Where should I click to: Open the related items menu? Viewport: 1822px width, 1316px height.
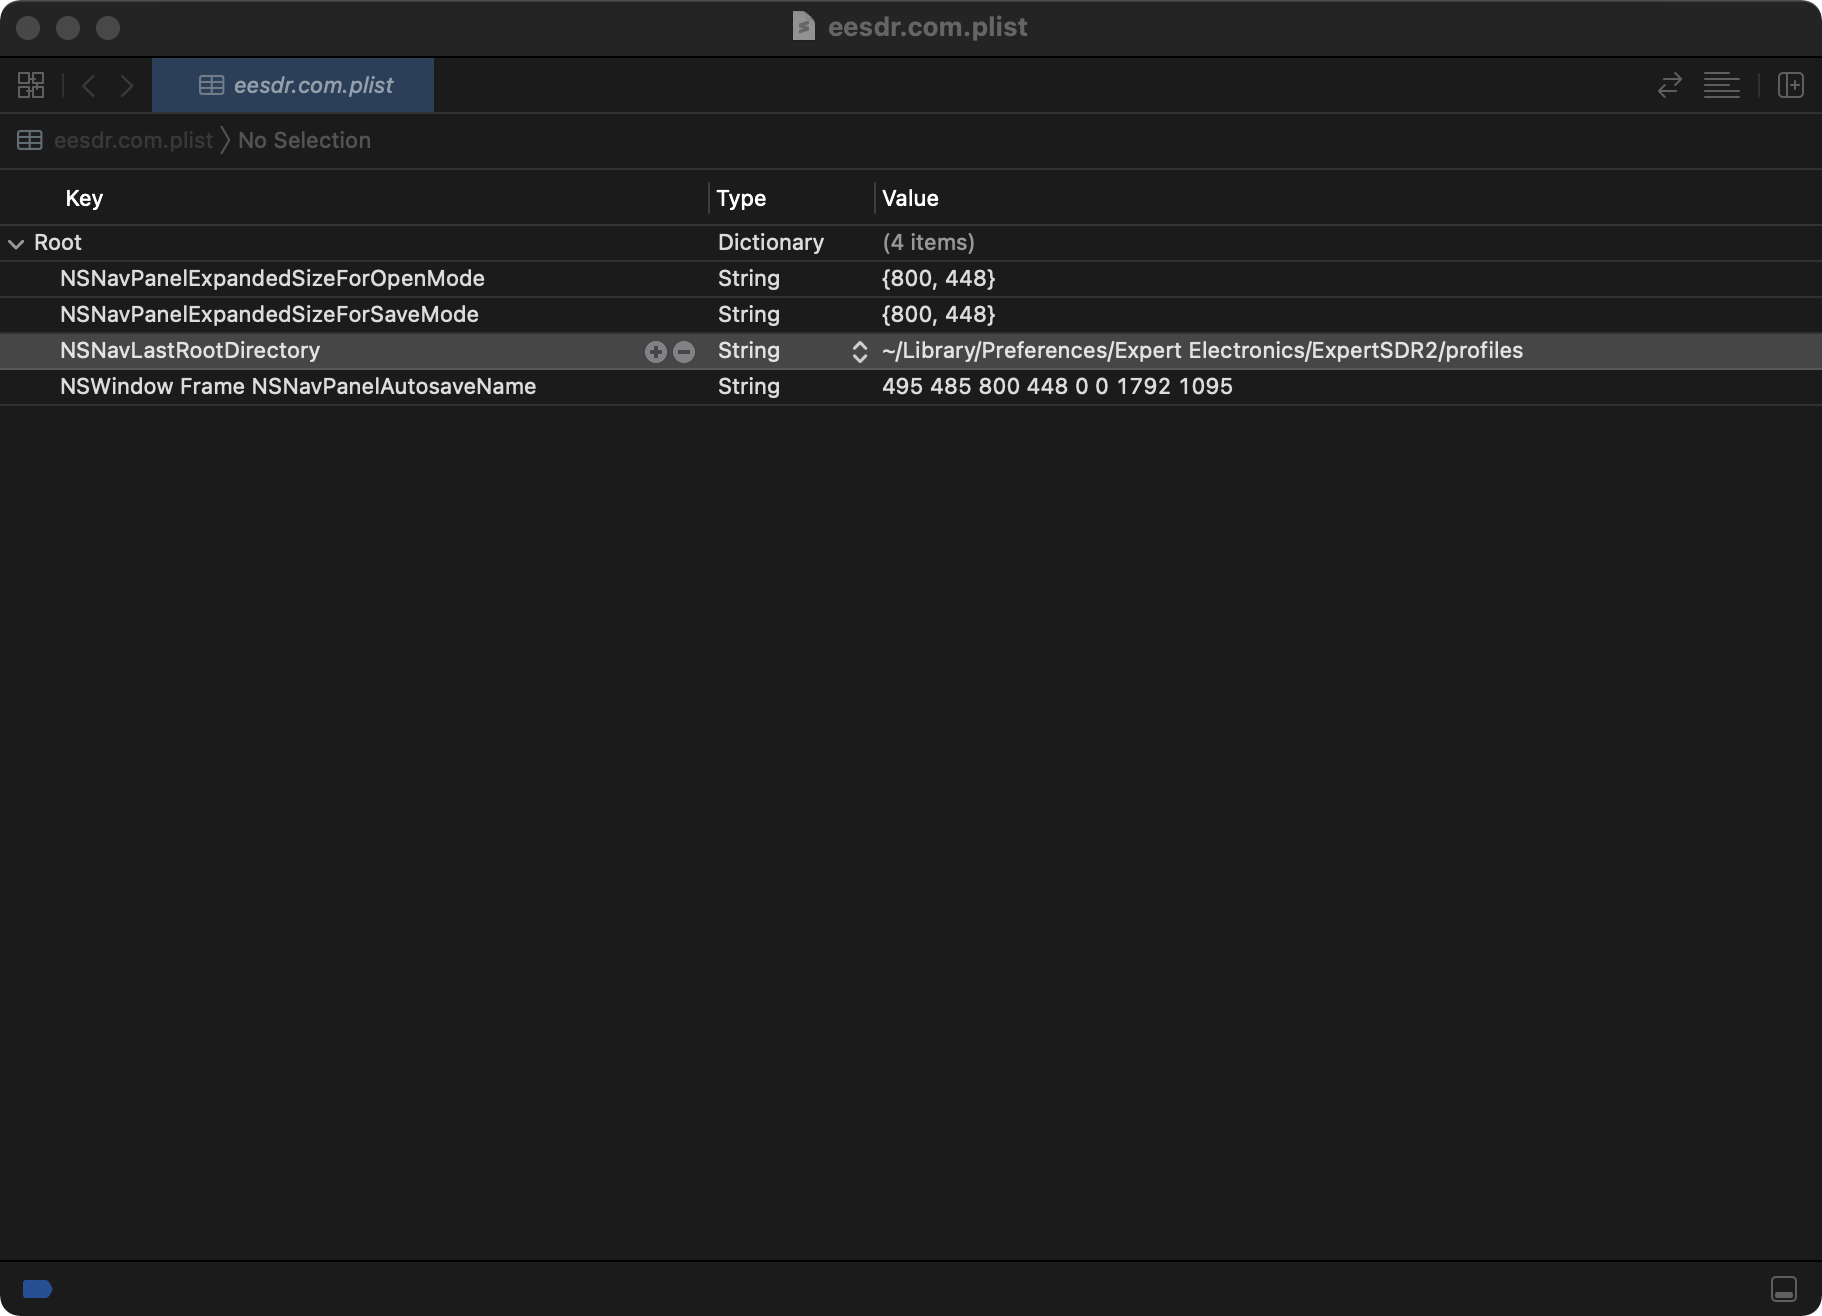(30, 85)
